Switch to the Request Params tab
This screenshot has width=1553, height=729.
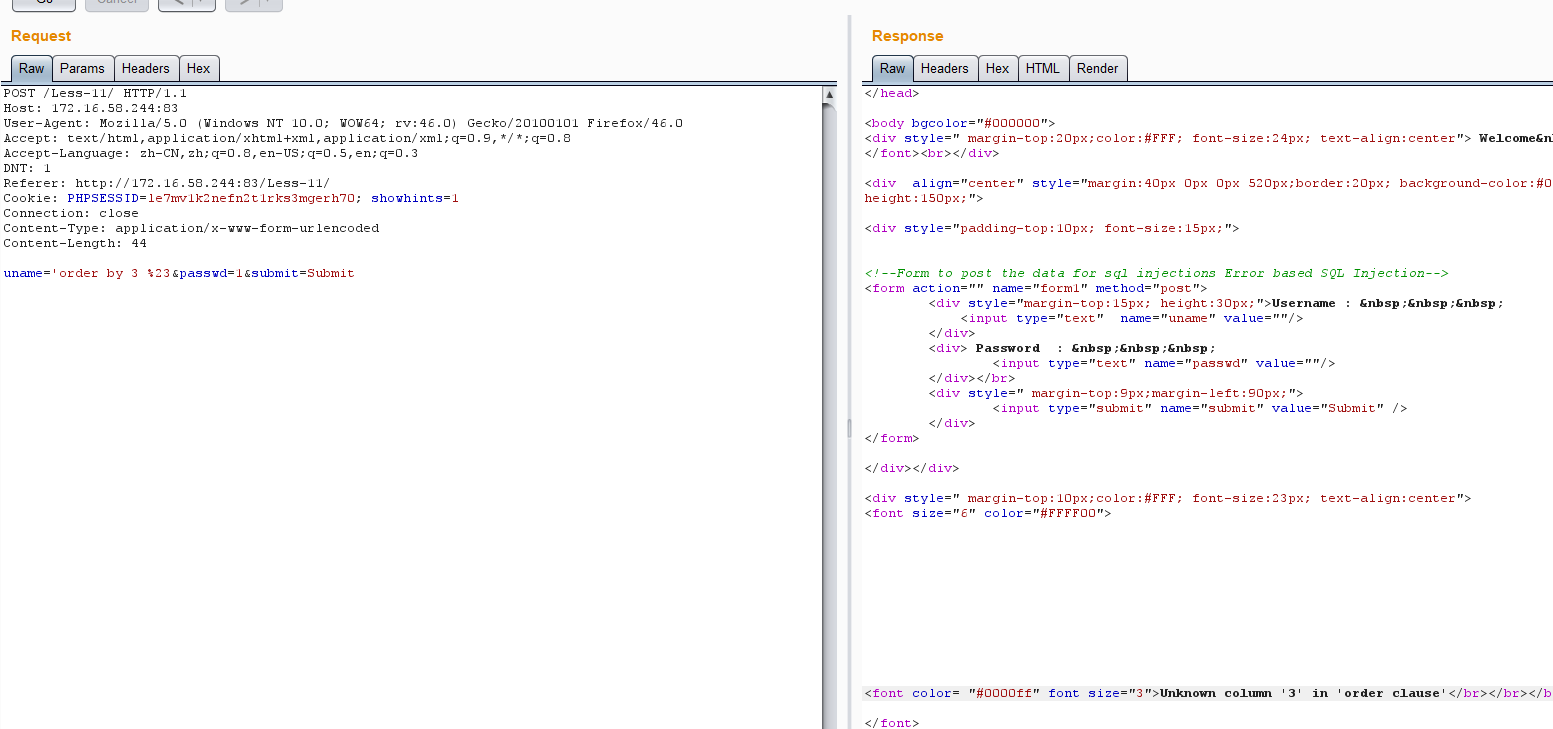pos(82,68)
